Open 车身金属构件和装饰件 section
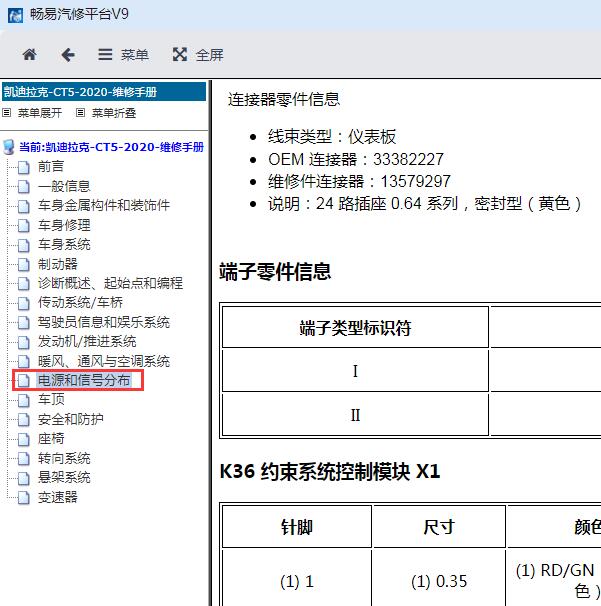601x606 pixels. tap(104, 205)
